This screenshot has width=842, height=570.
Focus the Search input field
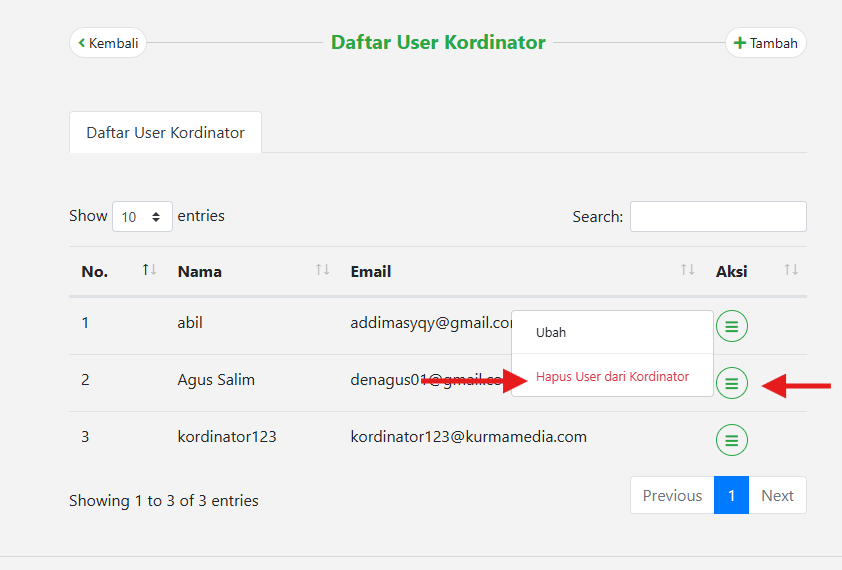[718, 217]
